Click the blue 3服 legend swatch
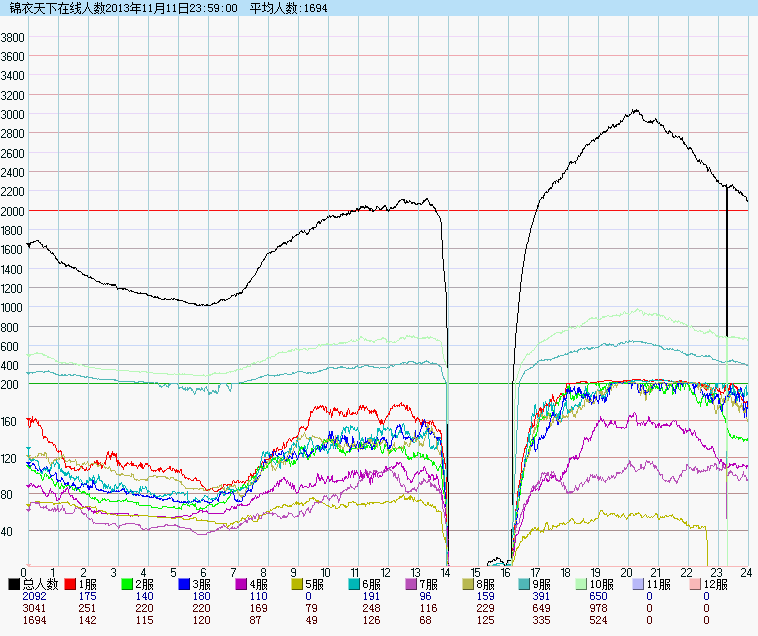The height and width of the screenshot is (636, 758). (x=185, y=583)
